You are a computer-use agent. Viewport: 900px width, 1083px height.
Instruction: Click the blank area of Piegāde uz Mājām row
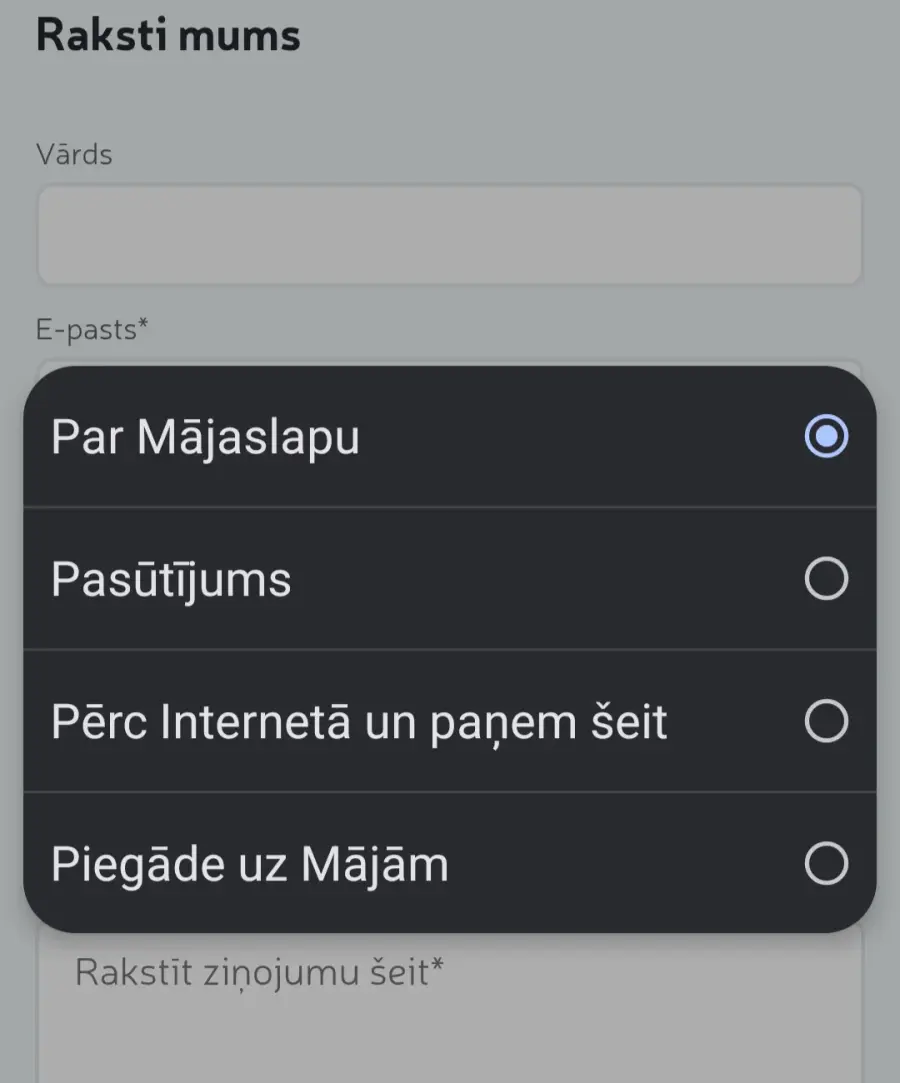coord(620,865)
